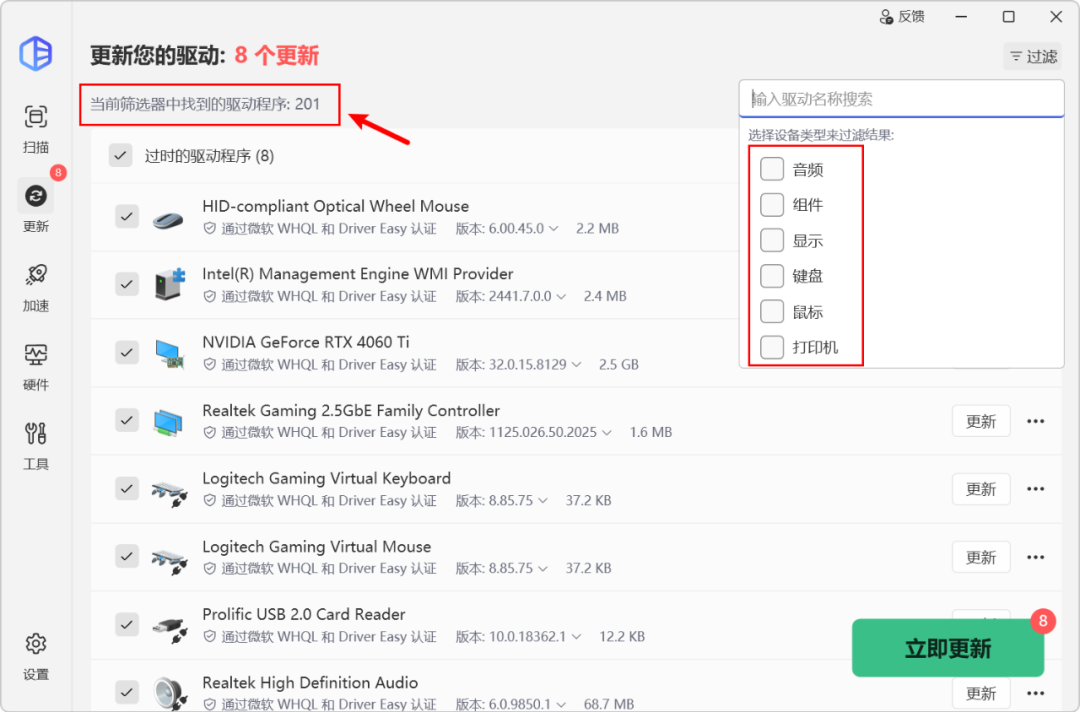
Task: Update Realtek High Definition Audio driver
Action: [x=981, y=693]
